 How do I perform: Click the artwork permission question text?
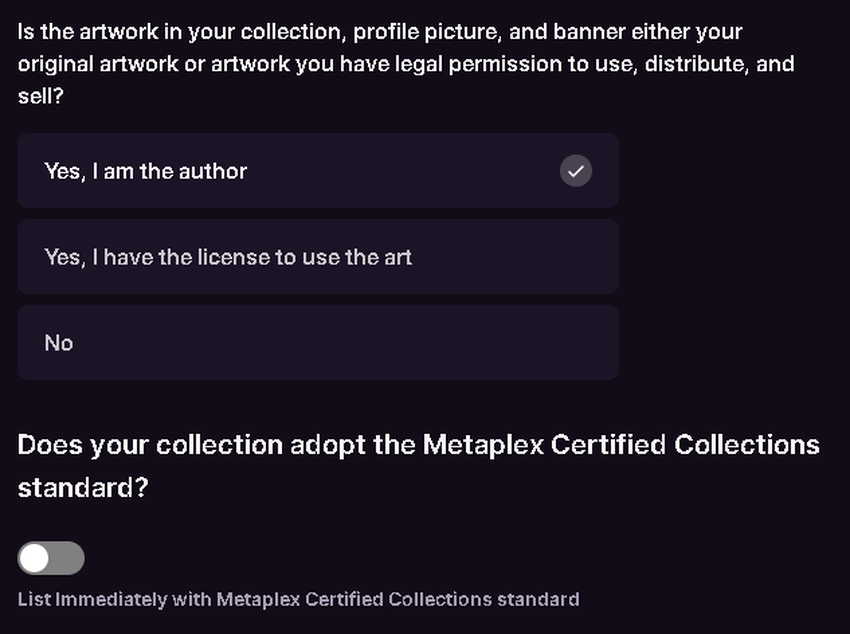pos(405,64)
